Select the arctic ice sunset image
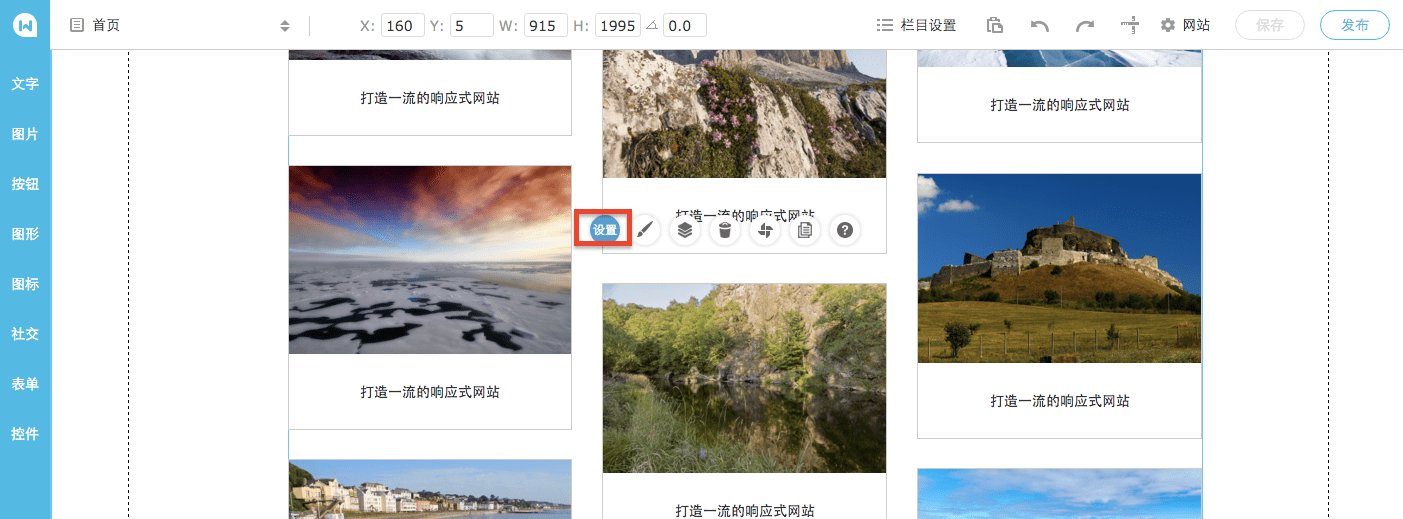The height and width of the screenshot is (519, 1403). click(430, 260)
